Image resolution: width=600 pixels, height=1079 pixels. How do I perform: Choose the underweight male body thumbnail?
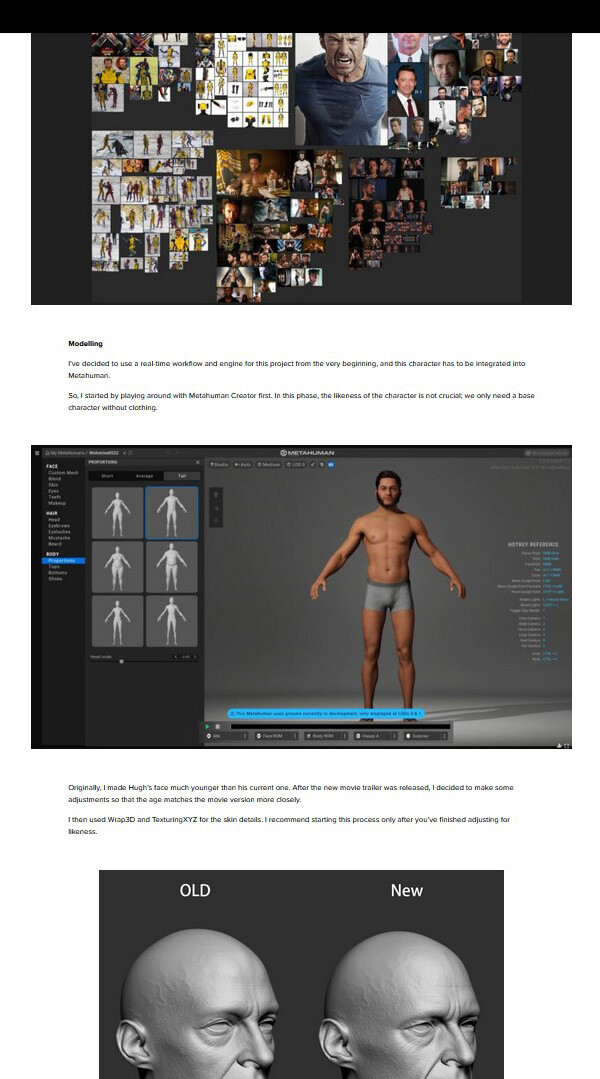[171, 621]
